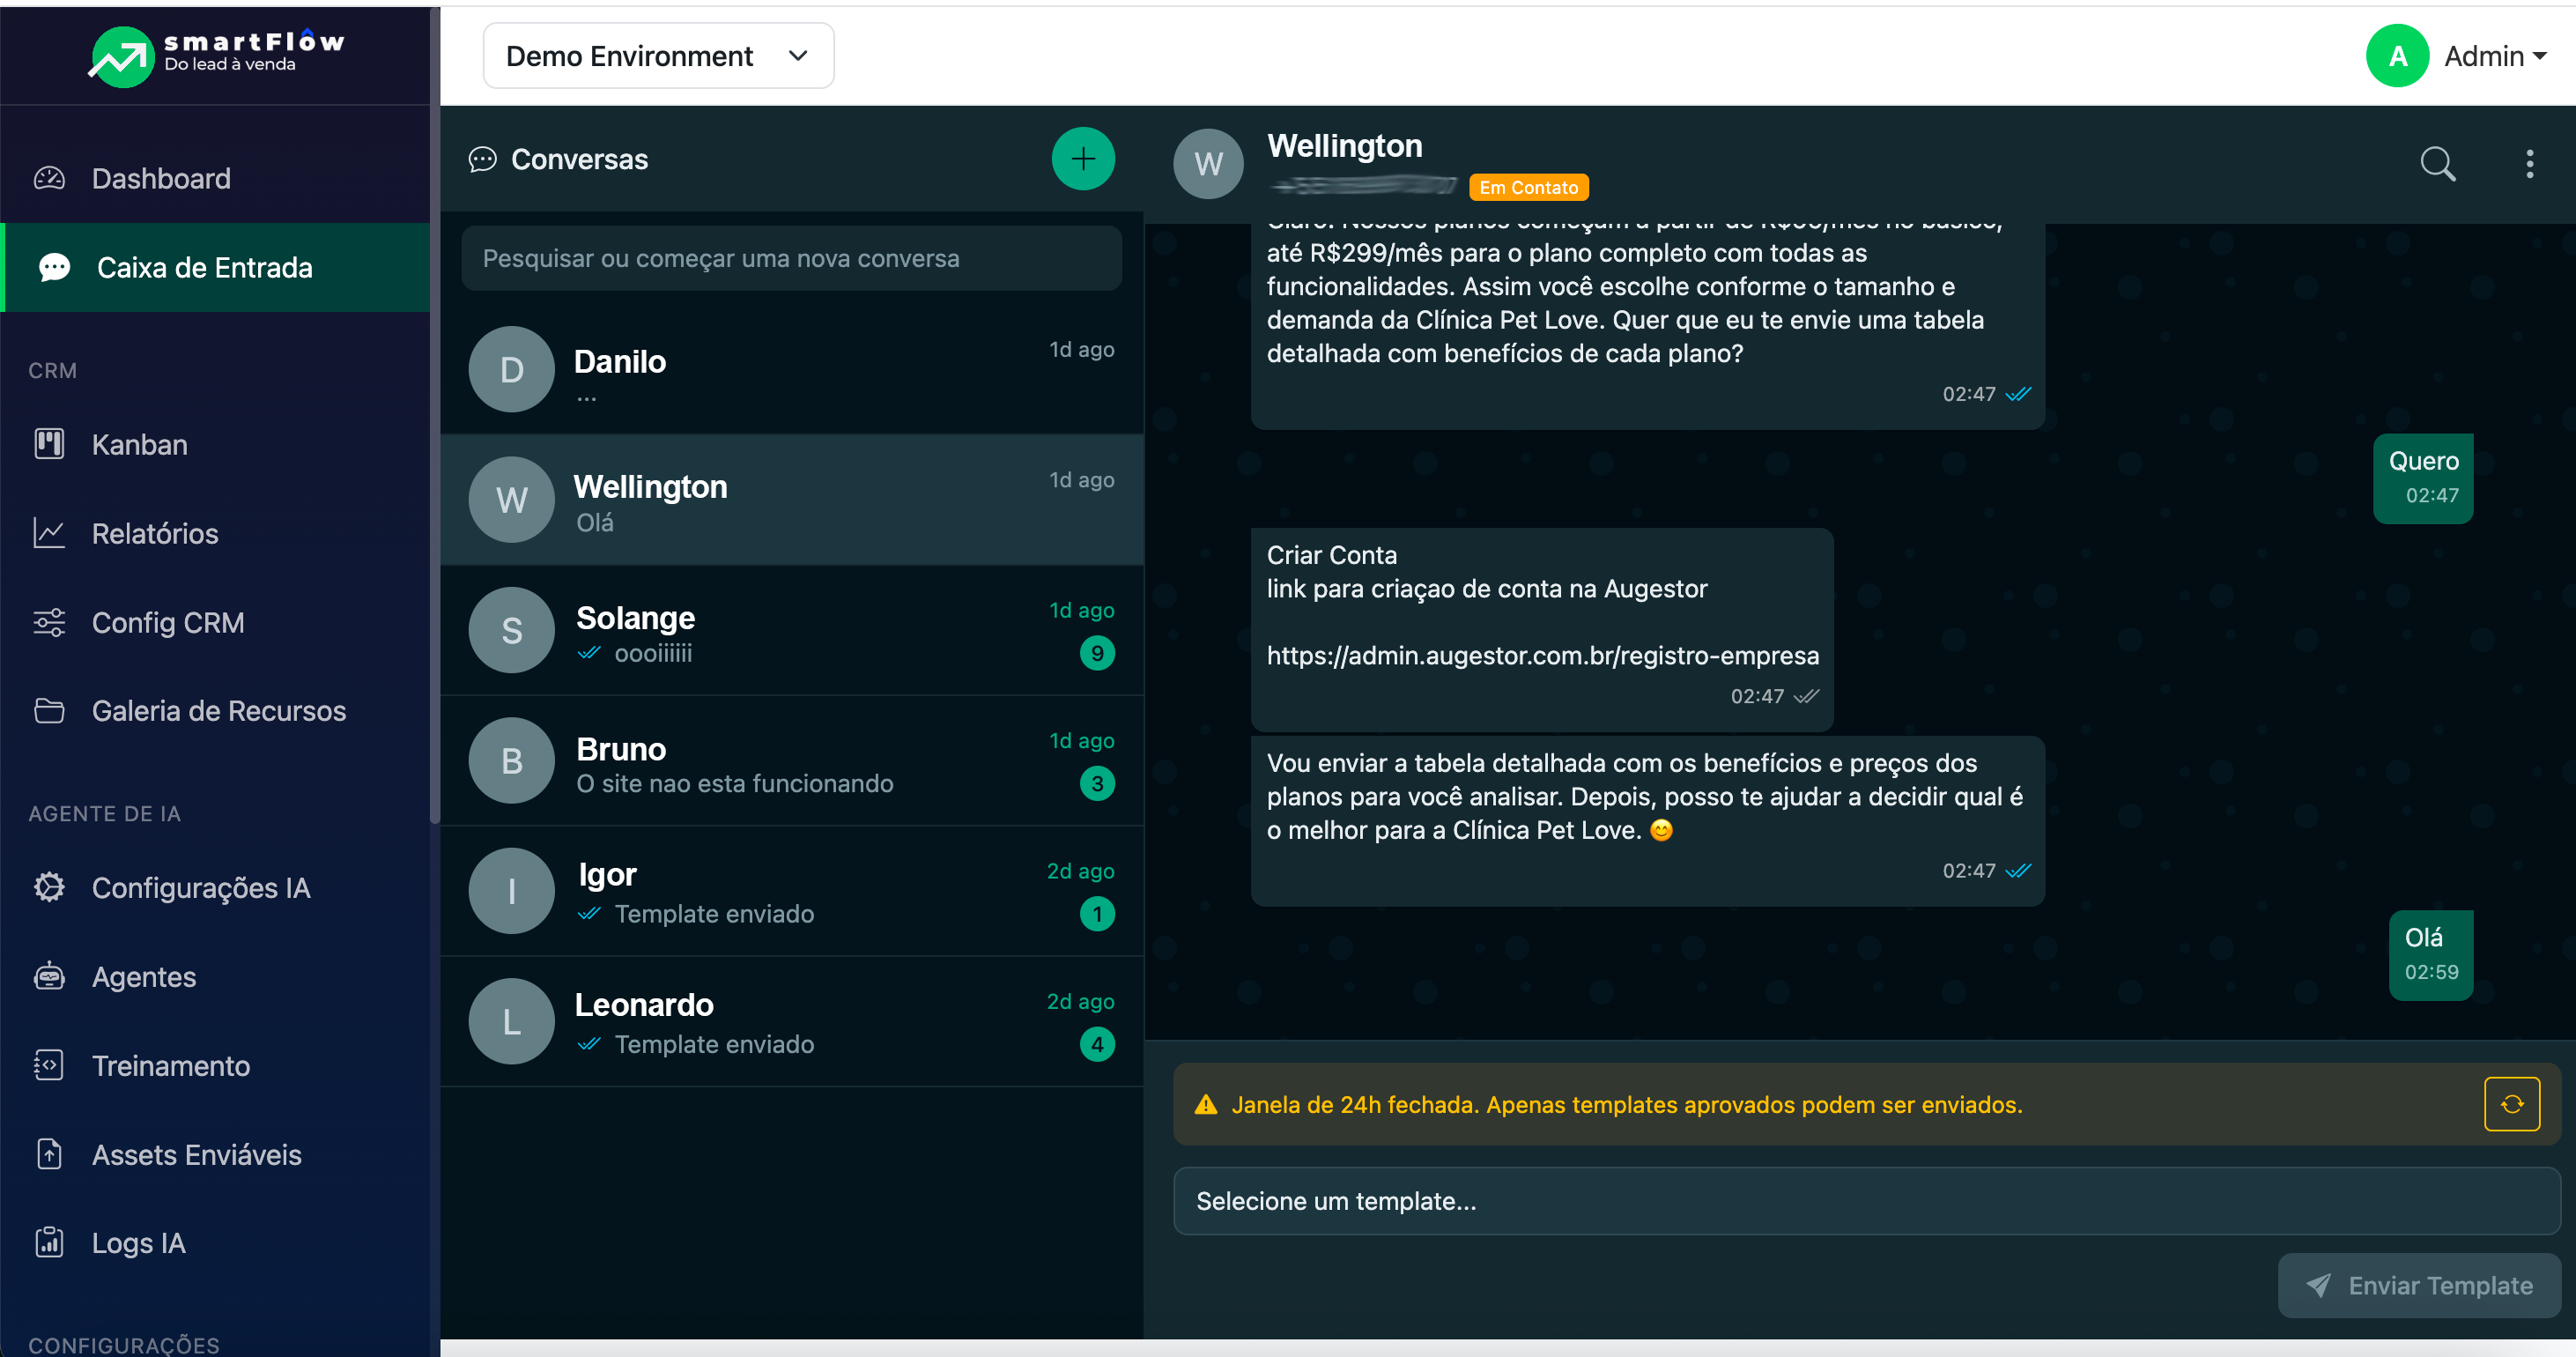Open Logs IA panel
The height and width of the screenshot is (1357, 2576).
pyautogui.click(x=138, y=1242)
